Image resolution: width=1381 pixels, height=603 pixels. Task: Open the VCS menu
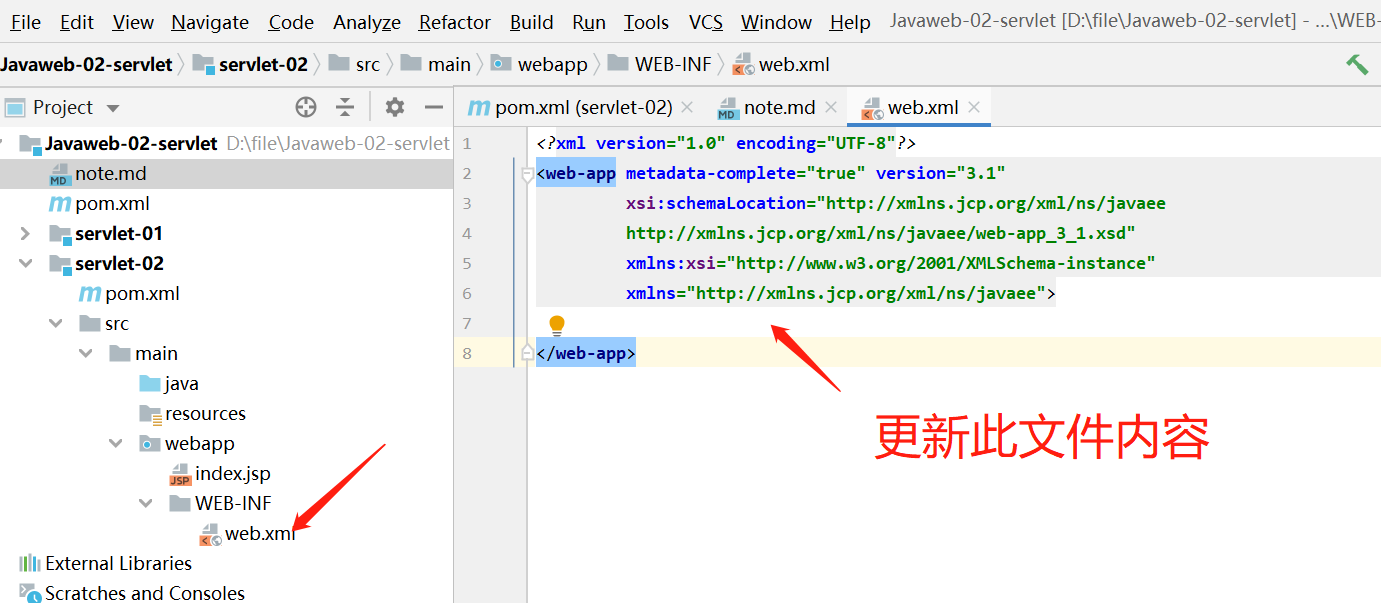(706, 22)
